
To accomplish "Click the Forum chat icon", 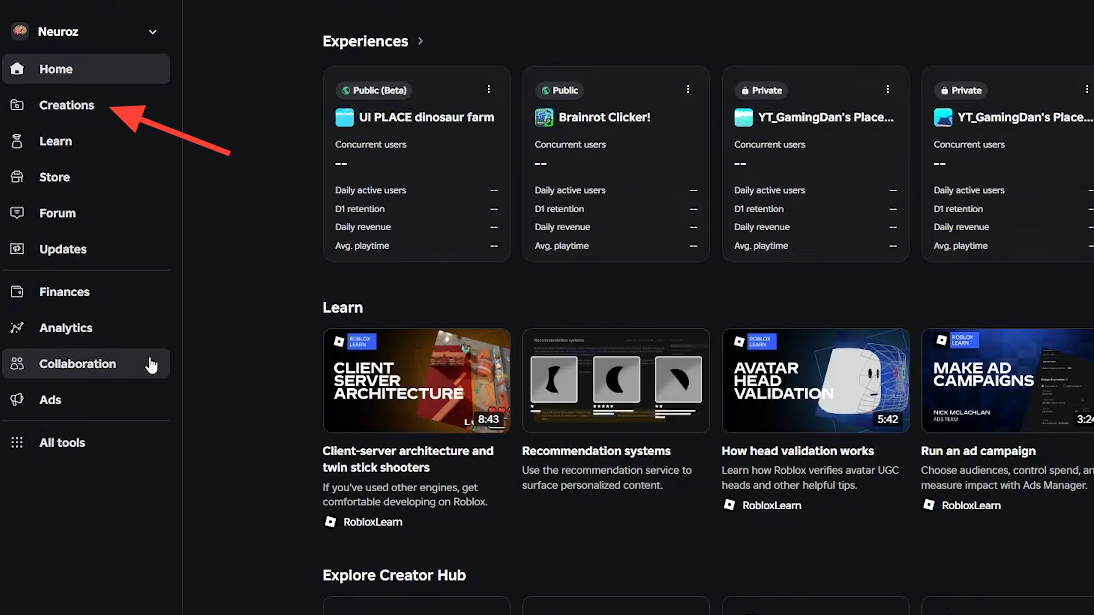I will click(x=17, y=213).
